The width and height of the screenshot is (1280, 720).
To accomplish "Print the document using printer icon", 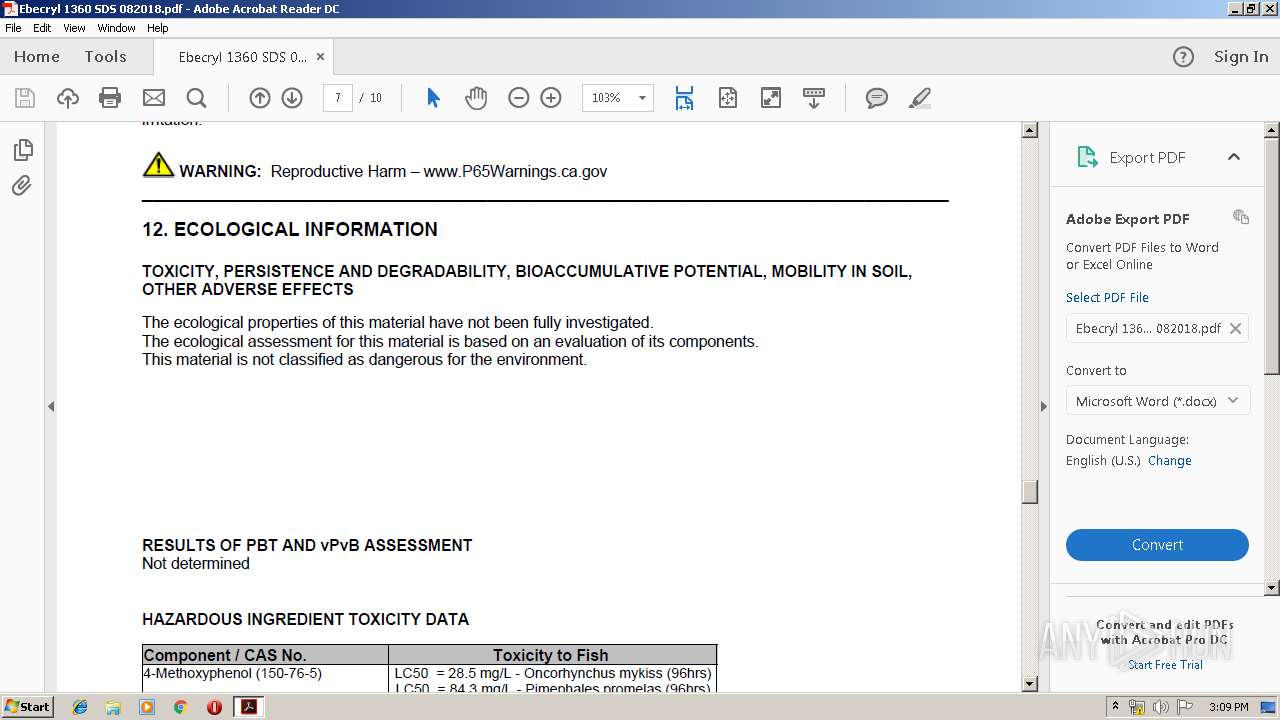I will [x=110, y=98].
